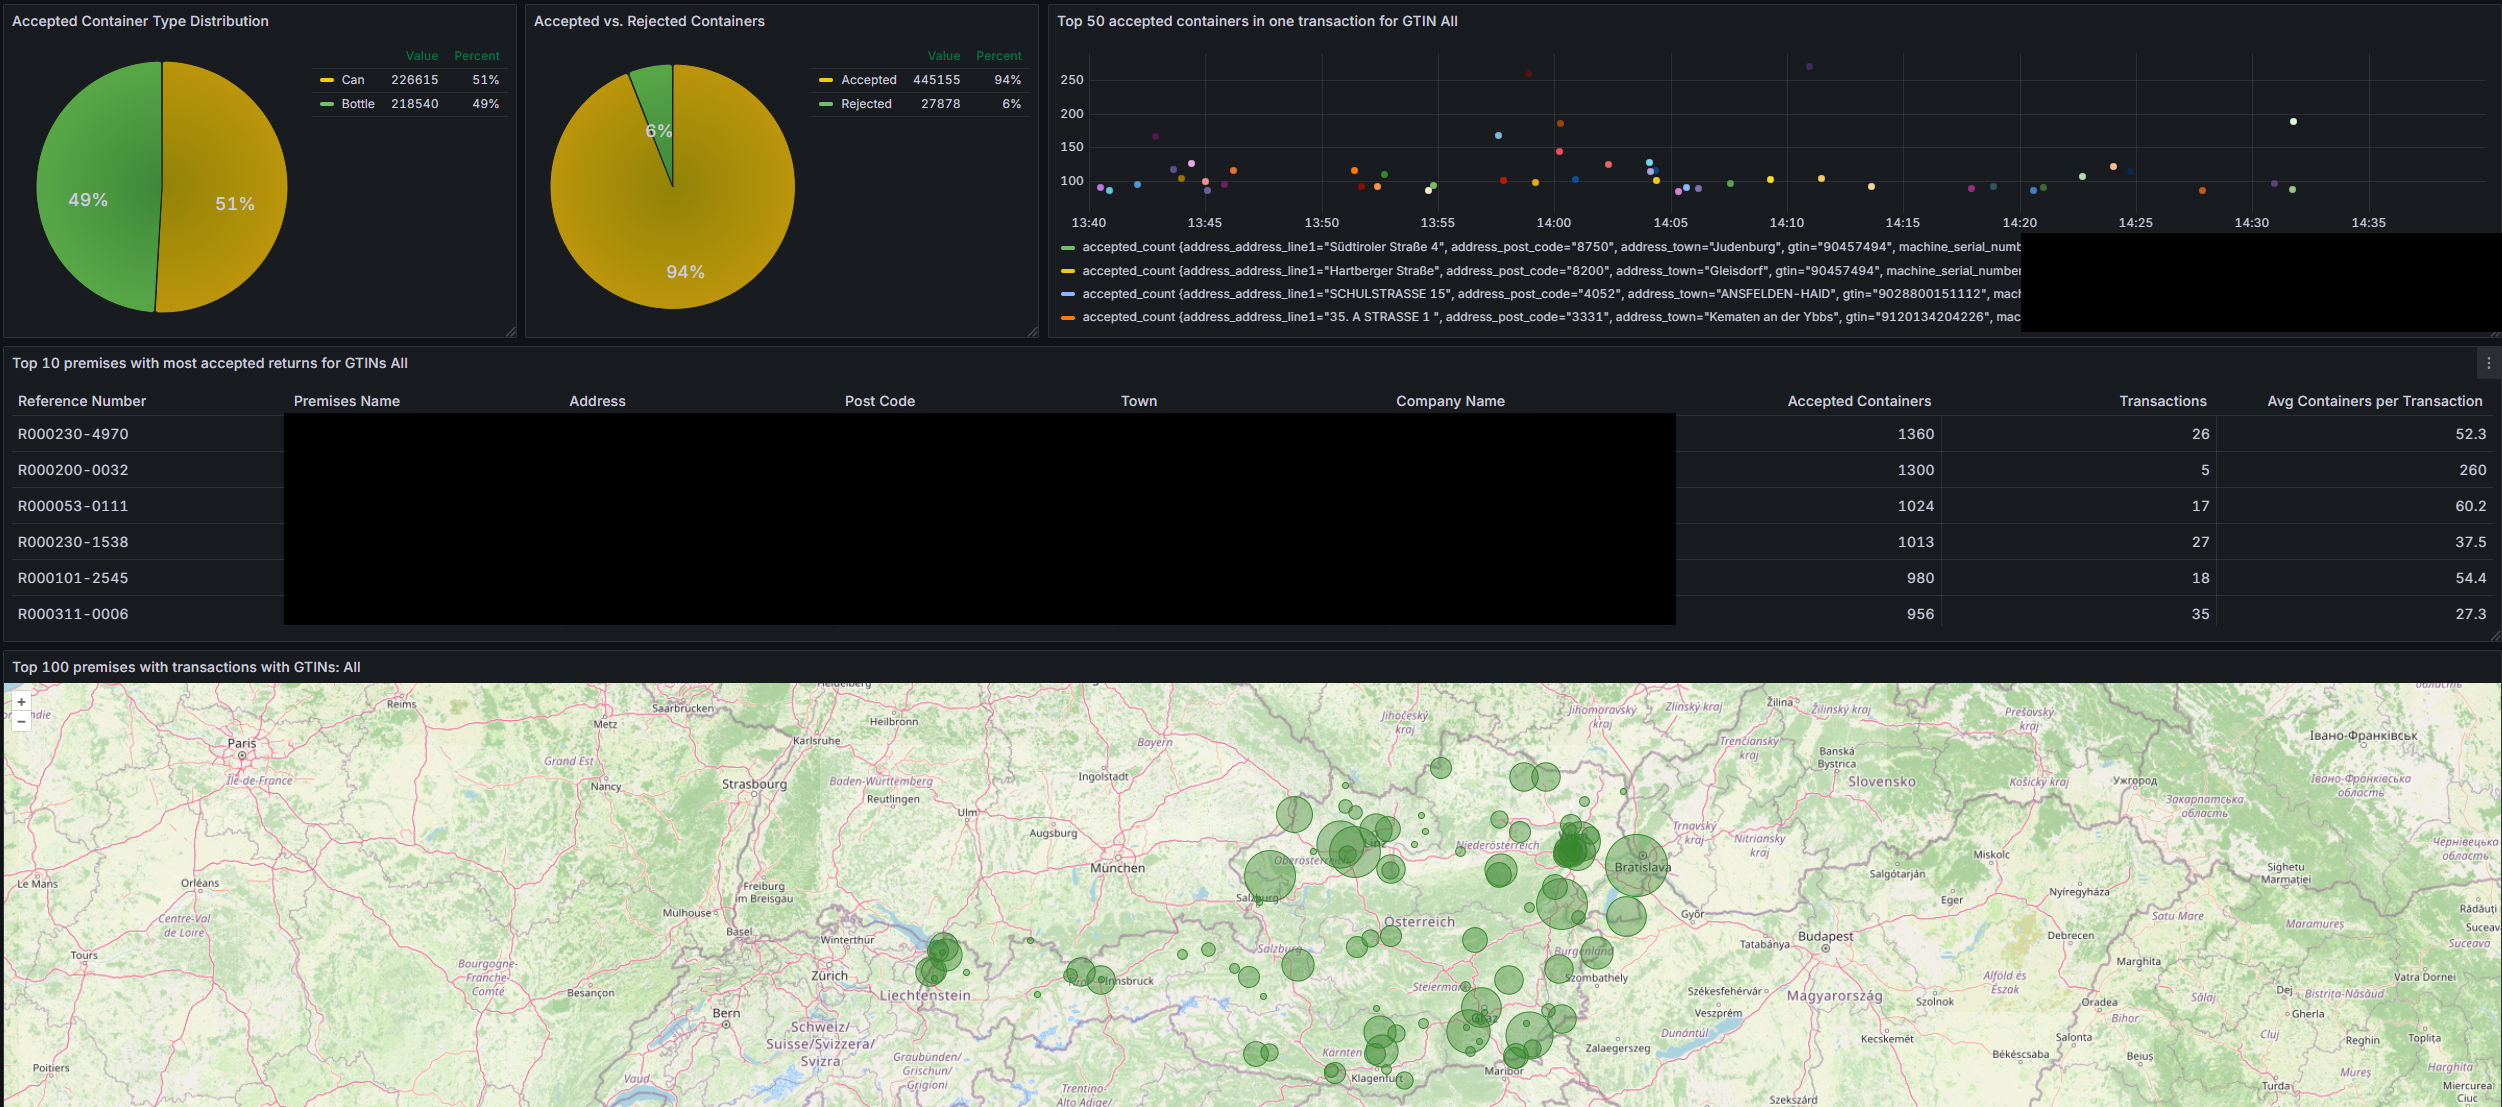Sort table by Town column header
Screen dimensions: 2502x1107
[1139, 401]
